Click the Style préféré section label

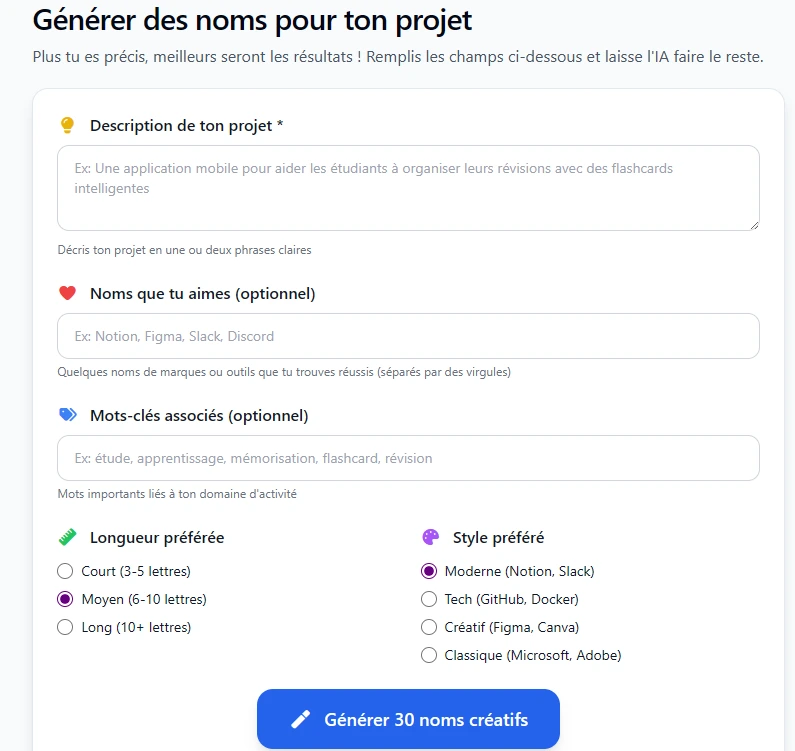[498, 537]
